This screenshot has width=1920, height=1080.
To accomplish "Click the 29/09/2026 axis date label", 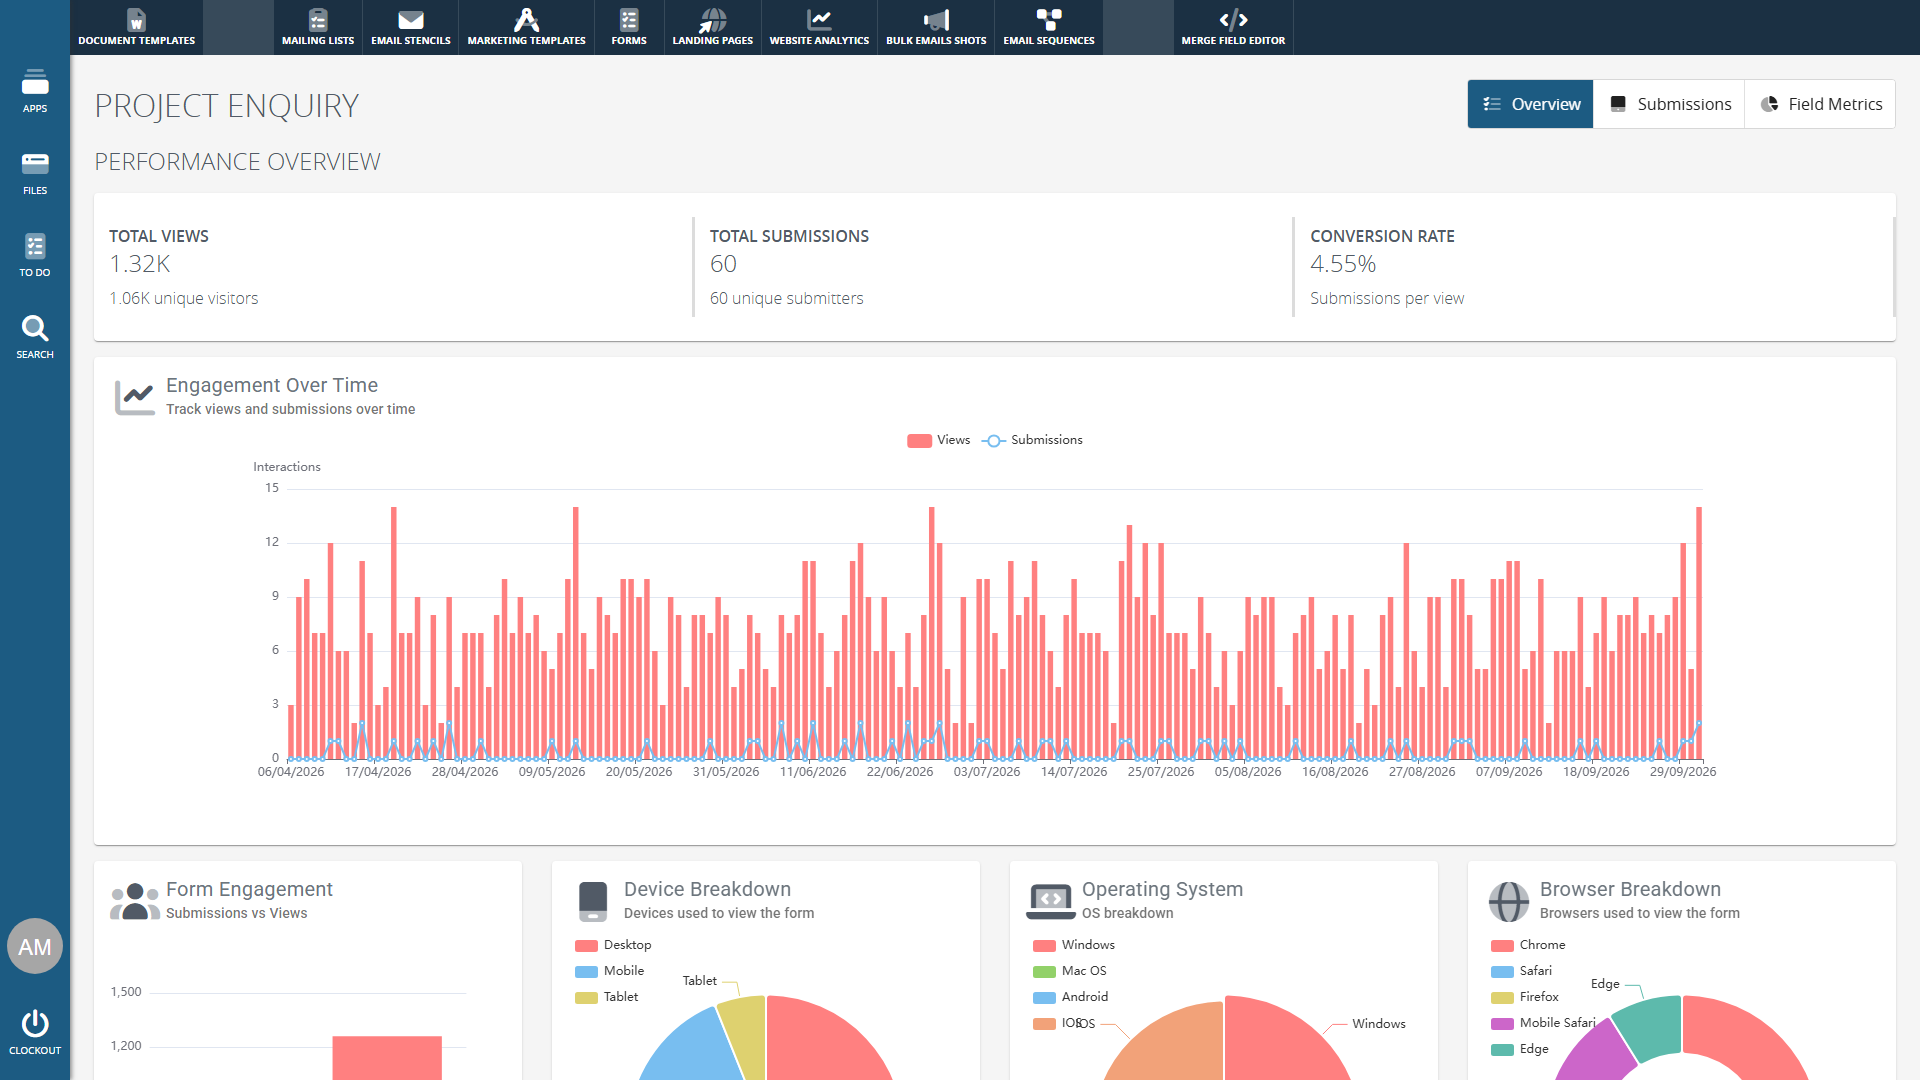I will point(1683,772).
